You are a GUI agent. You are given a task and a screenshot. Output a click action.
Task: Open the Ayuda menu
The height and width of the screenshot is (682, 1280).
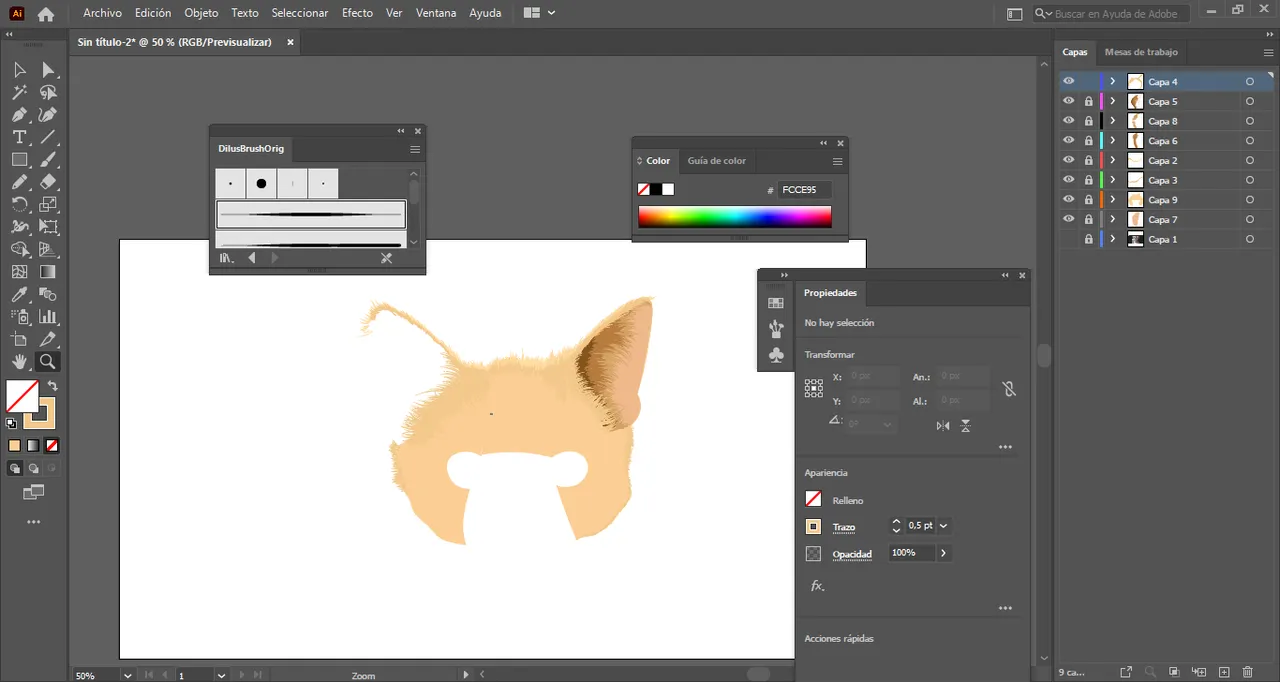coord(485,13)
